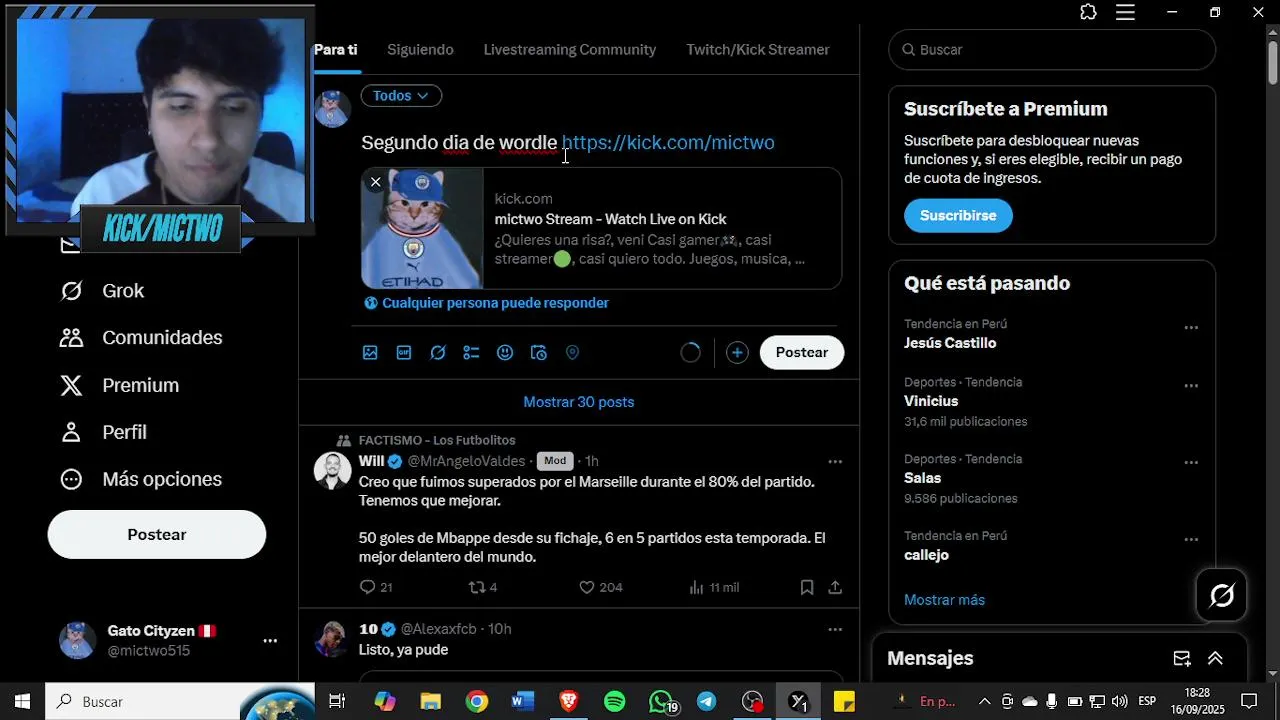Share Will's post
1280x720 pixels.
[835, 587]
